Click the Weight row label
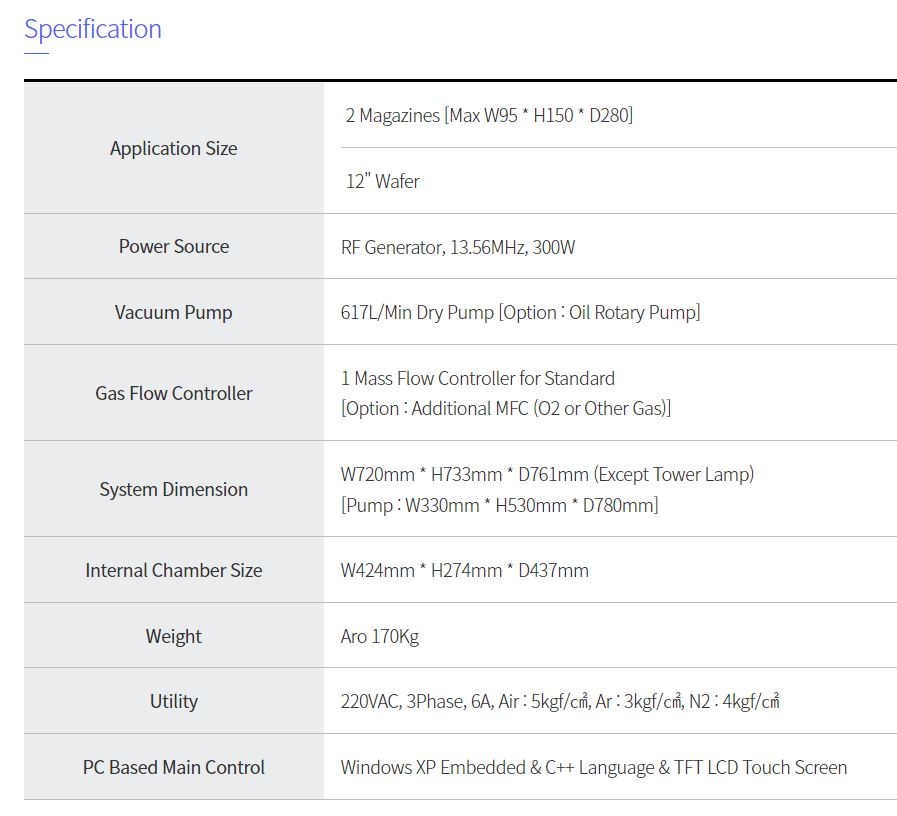 (x=174, y=636)
